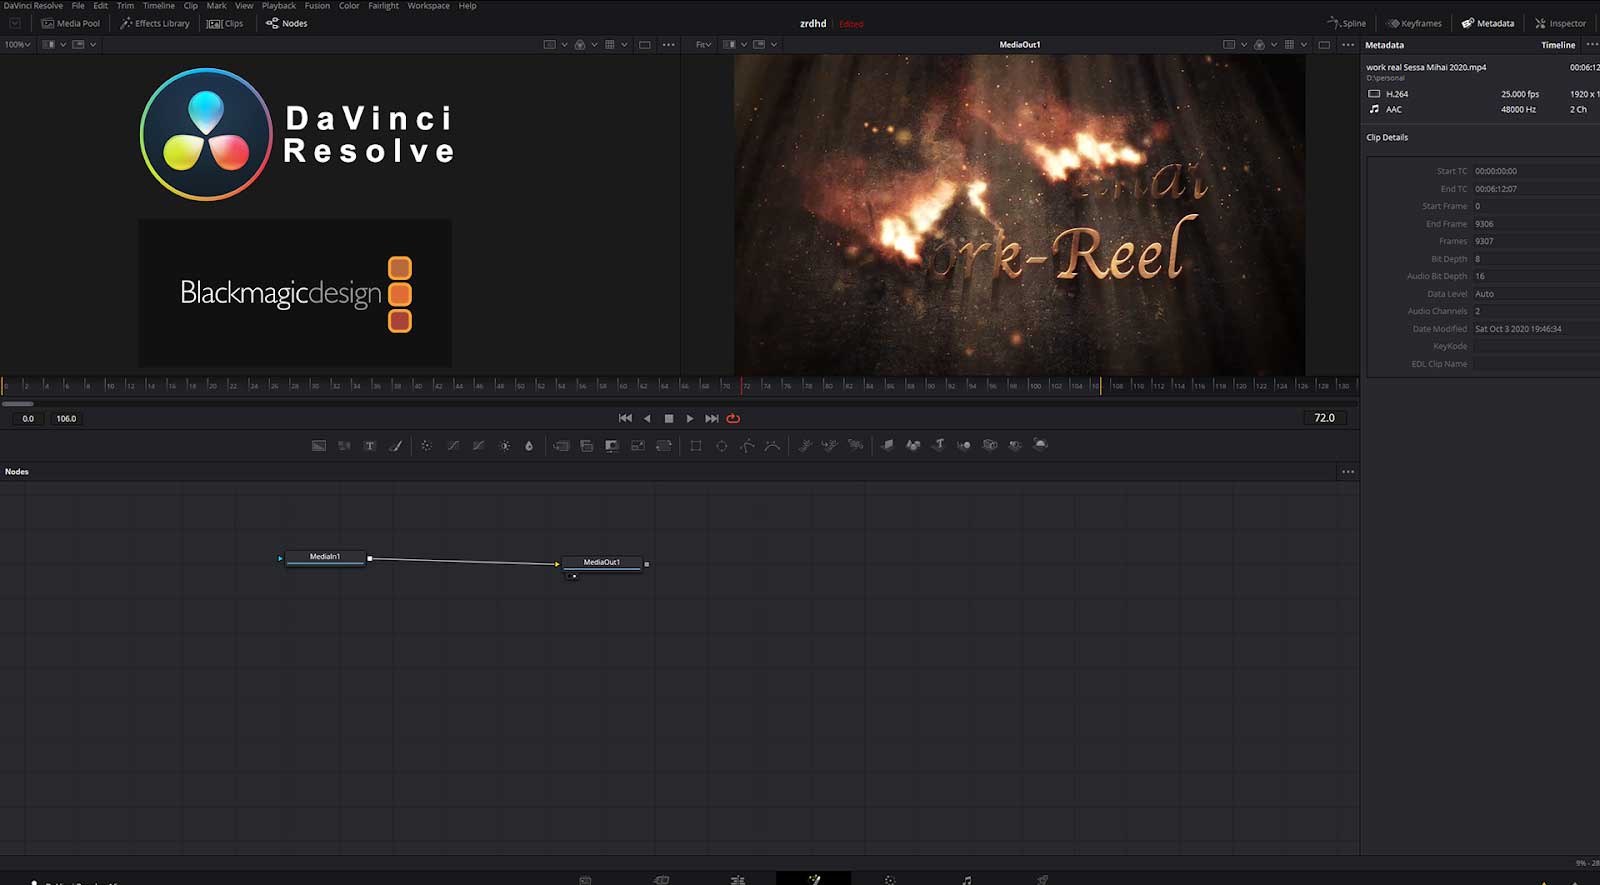This screenshot has height=885, width=1600.
Task: Toggle the Loop playback button
Action: [x=733, y=419]
